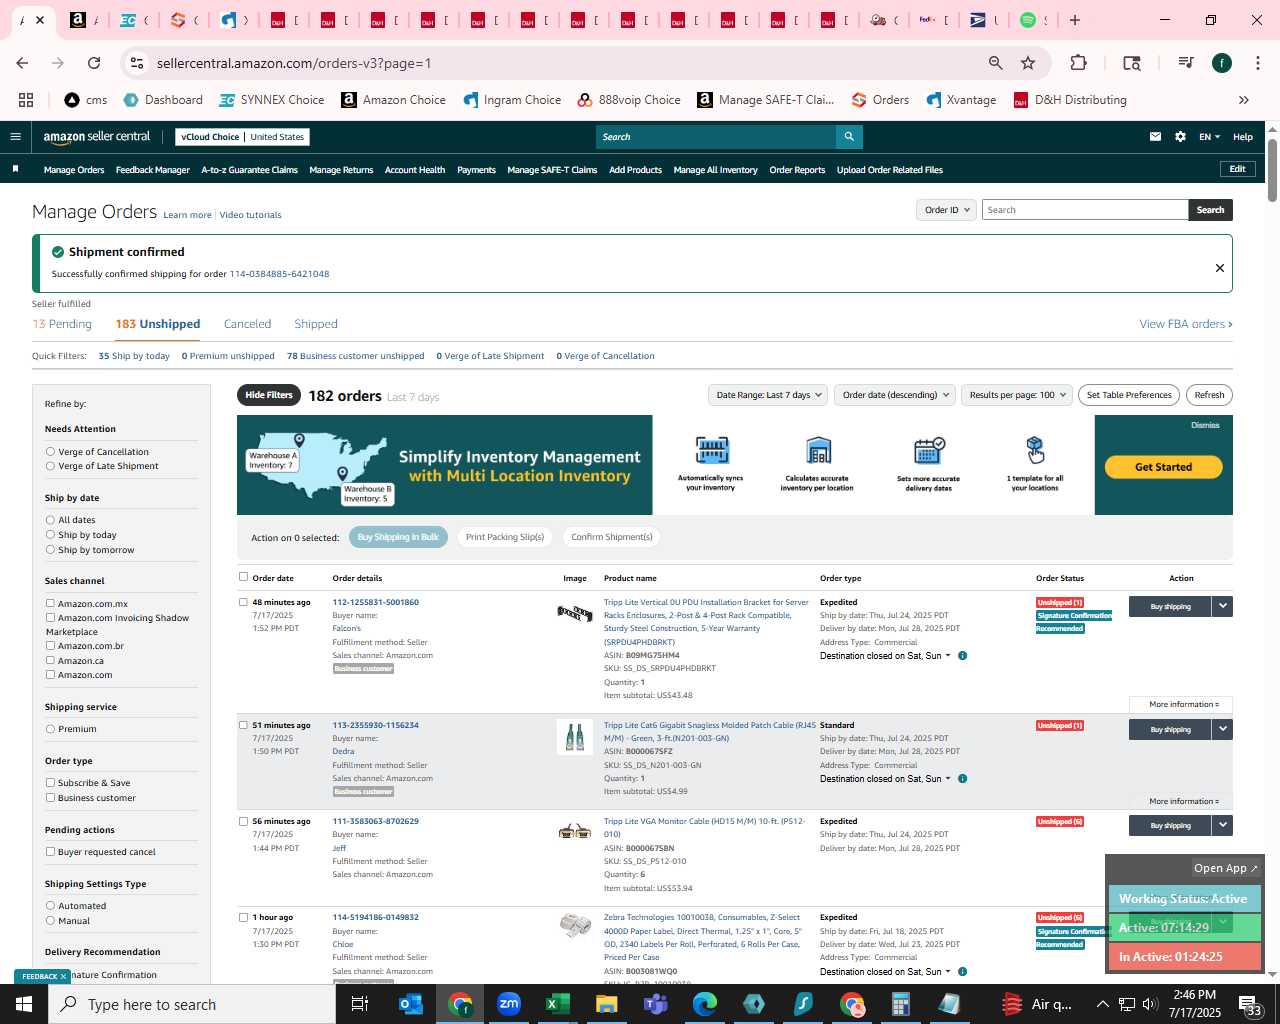Viewport: 1280px width, 1024px height.
Task: Switch to the Canceled orders tab
Action: pos(247,324)
